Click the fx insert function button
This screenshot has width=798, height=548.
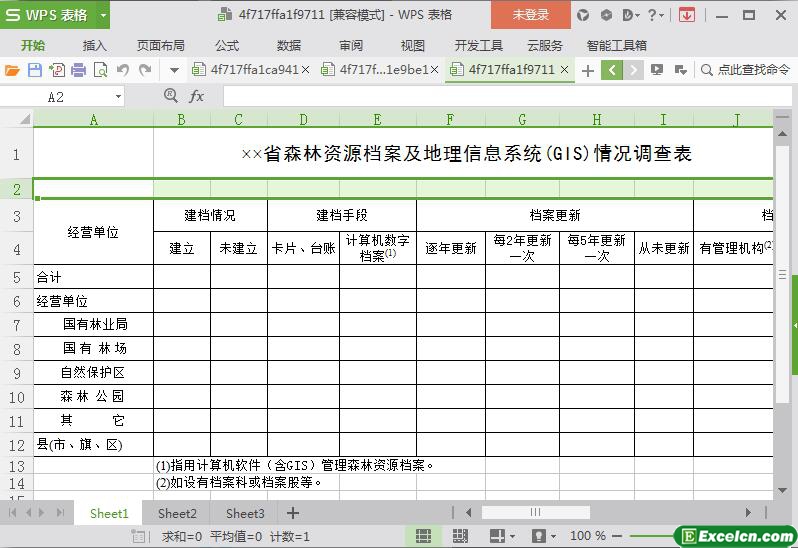click(196, 96)
